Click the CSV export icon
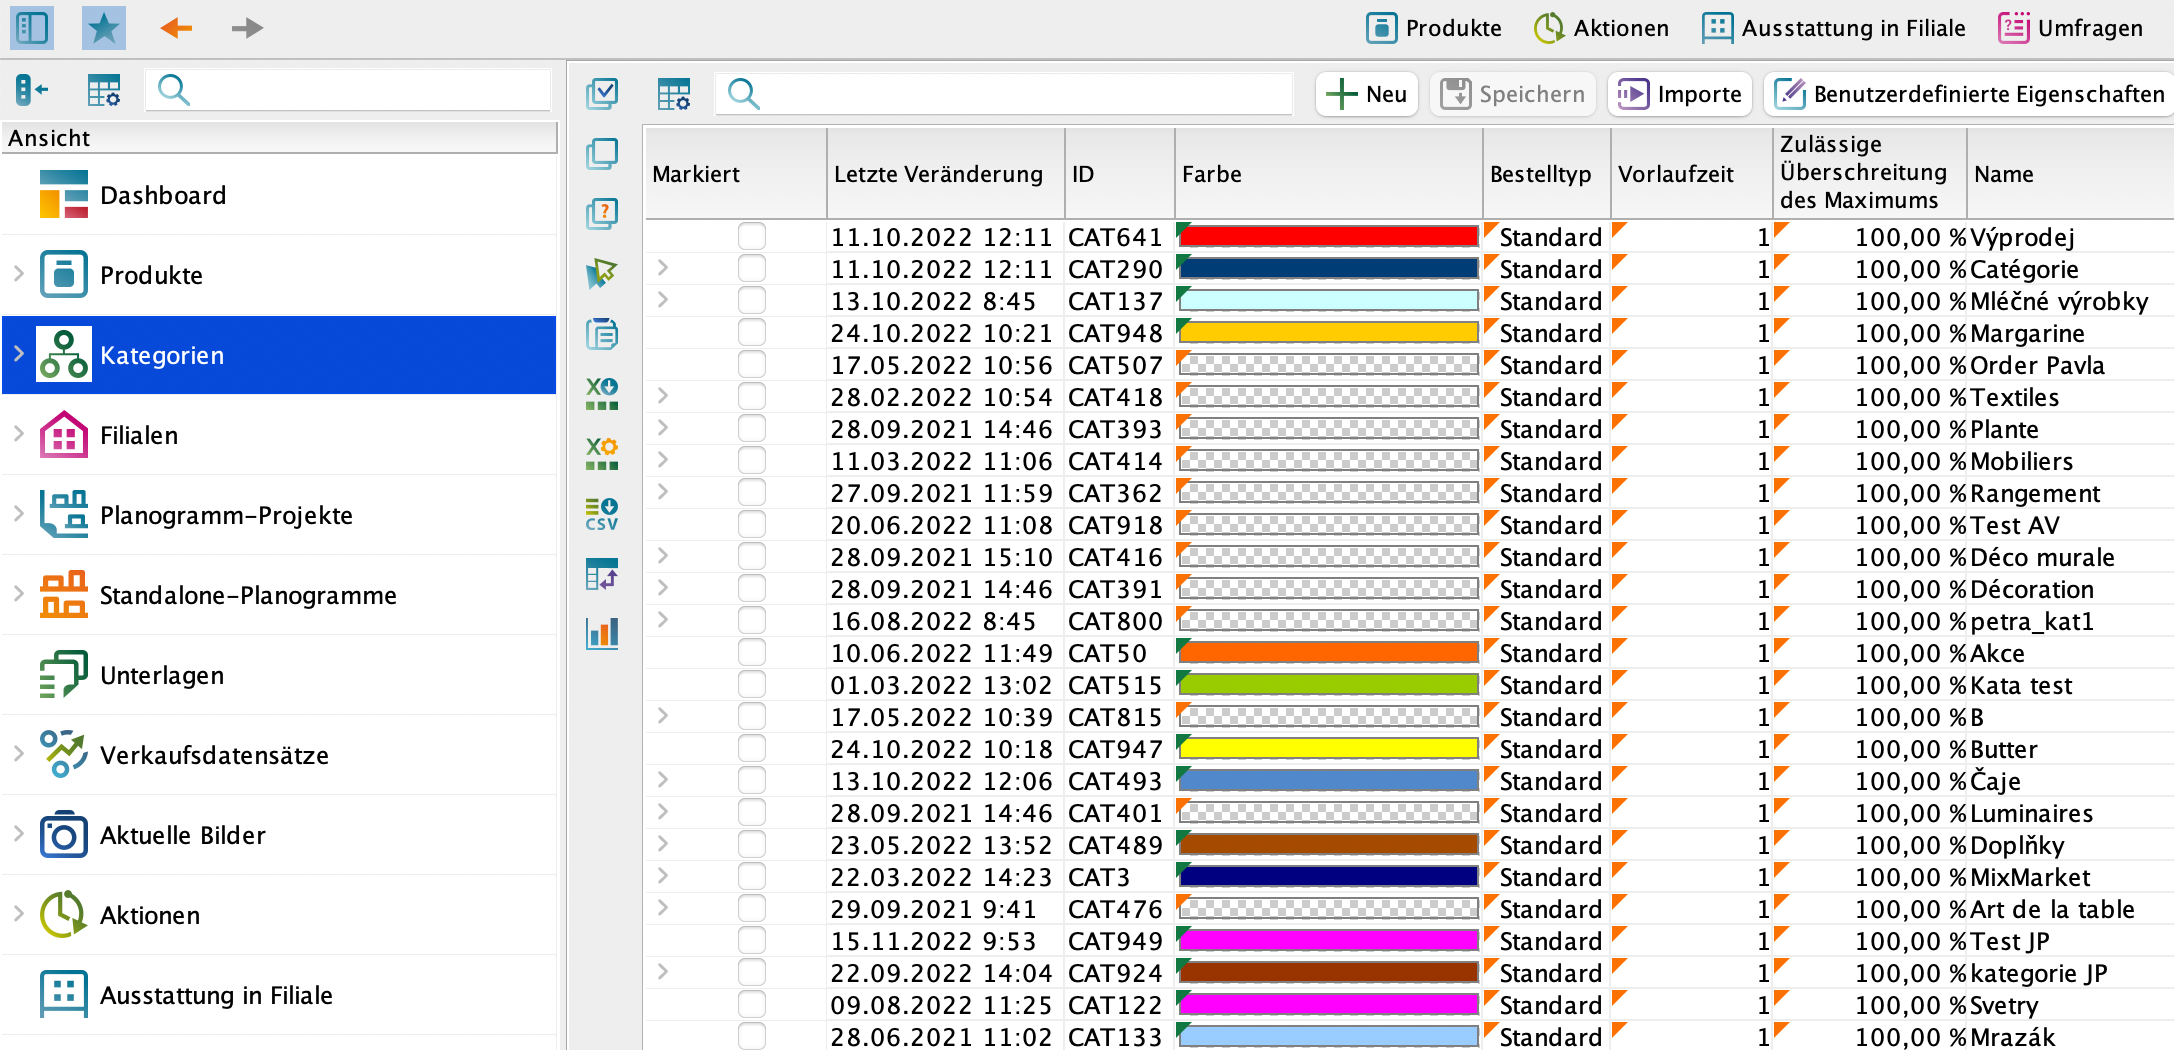 (x=602, y=514)
